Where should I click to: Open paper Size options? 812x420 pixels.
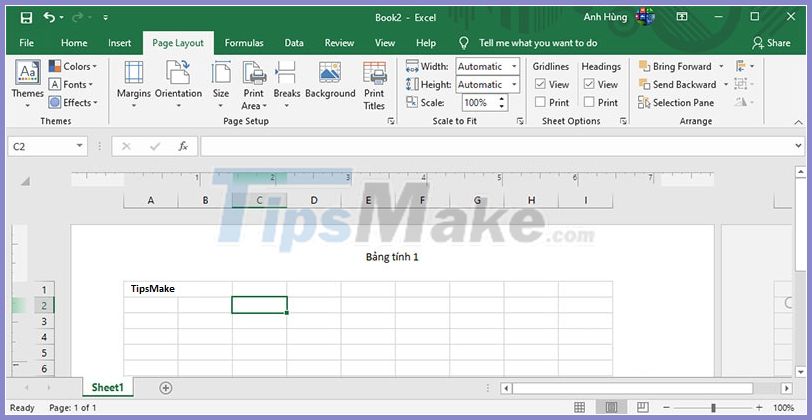[221, 85]
